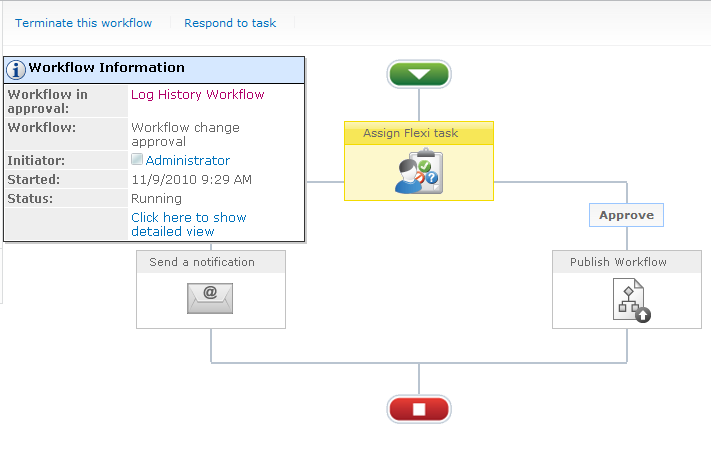The image size is (711, 449).
Task: Click the green workflow start icon
Action: click(419, 74)
